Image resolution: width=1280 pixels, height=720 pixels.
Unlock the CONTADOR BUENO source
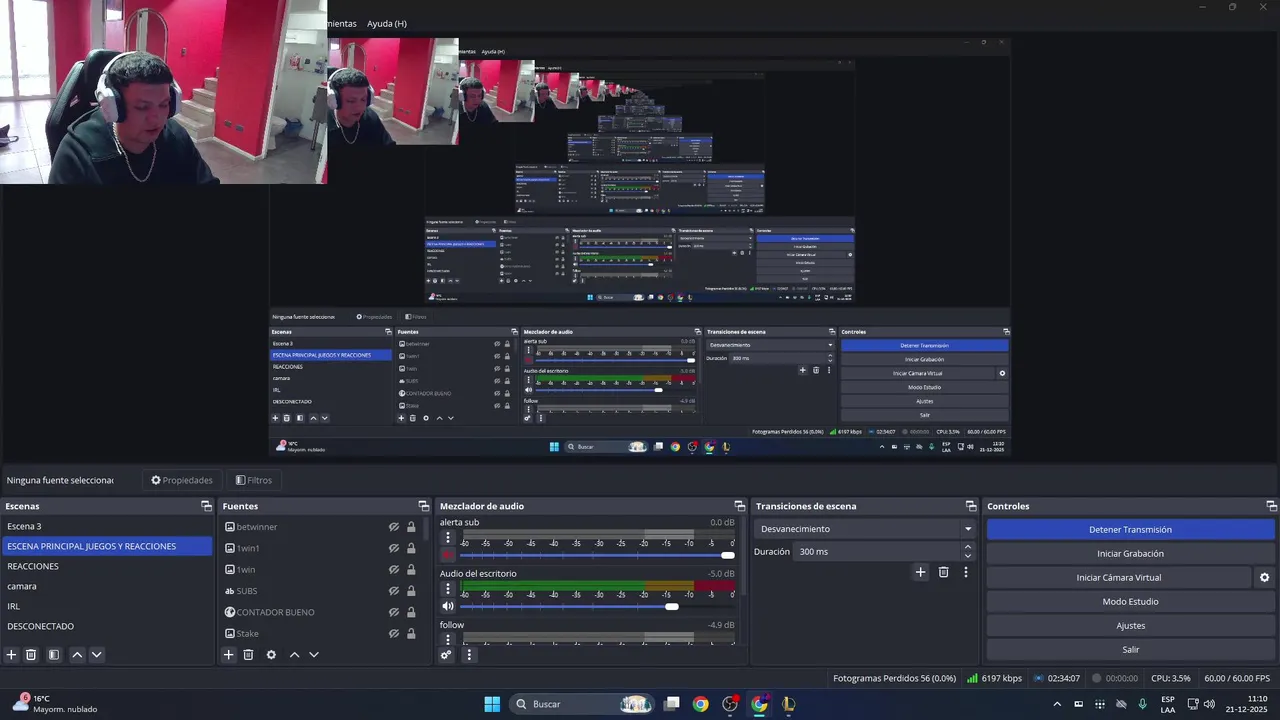411,612
